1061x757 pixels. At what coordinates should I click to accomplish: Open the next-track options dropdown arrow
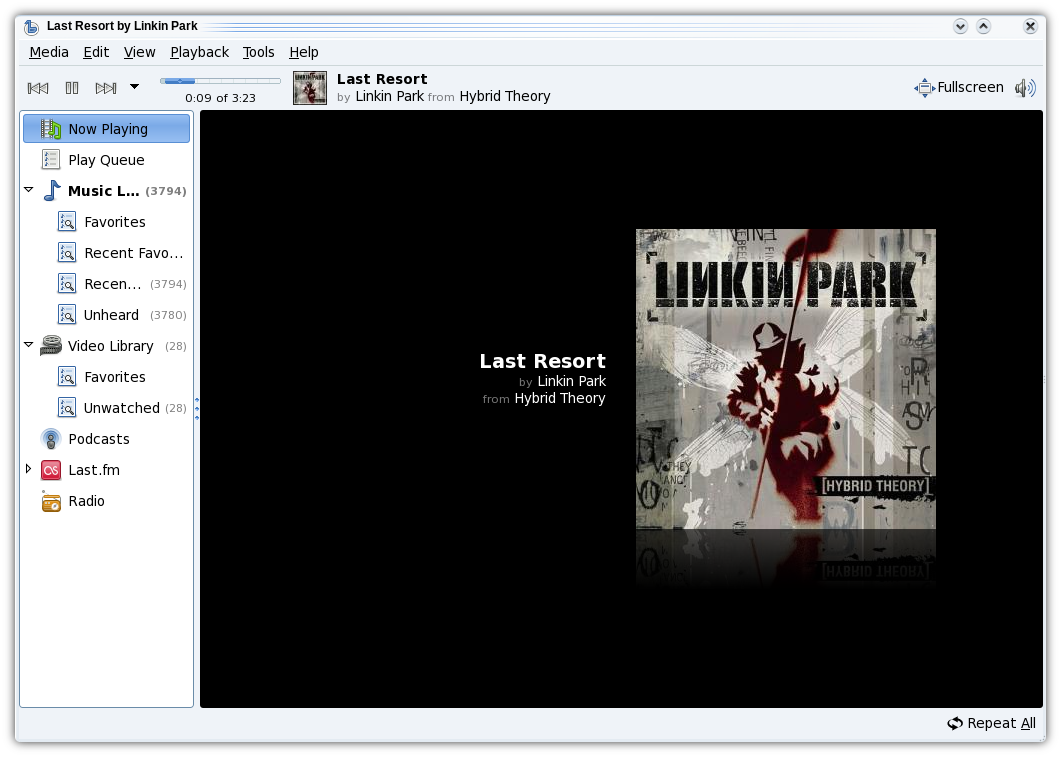click(135, 87)
